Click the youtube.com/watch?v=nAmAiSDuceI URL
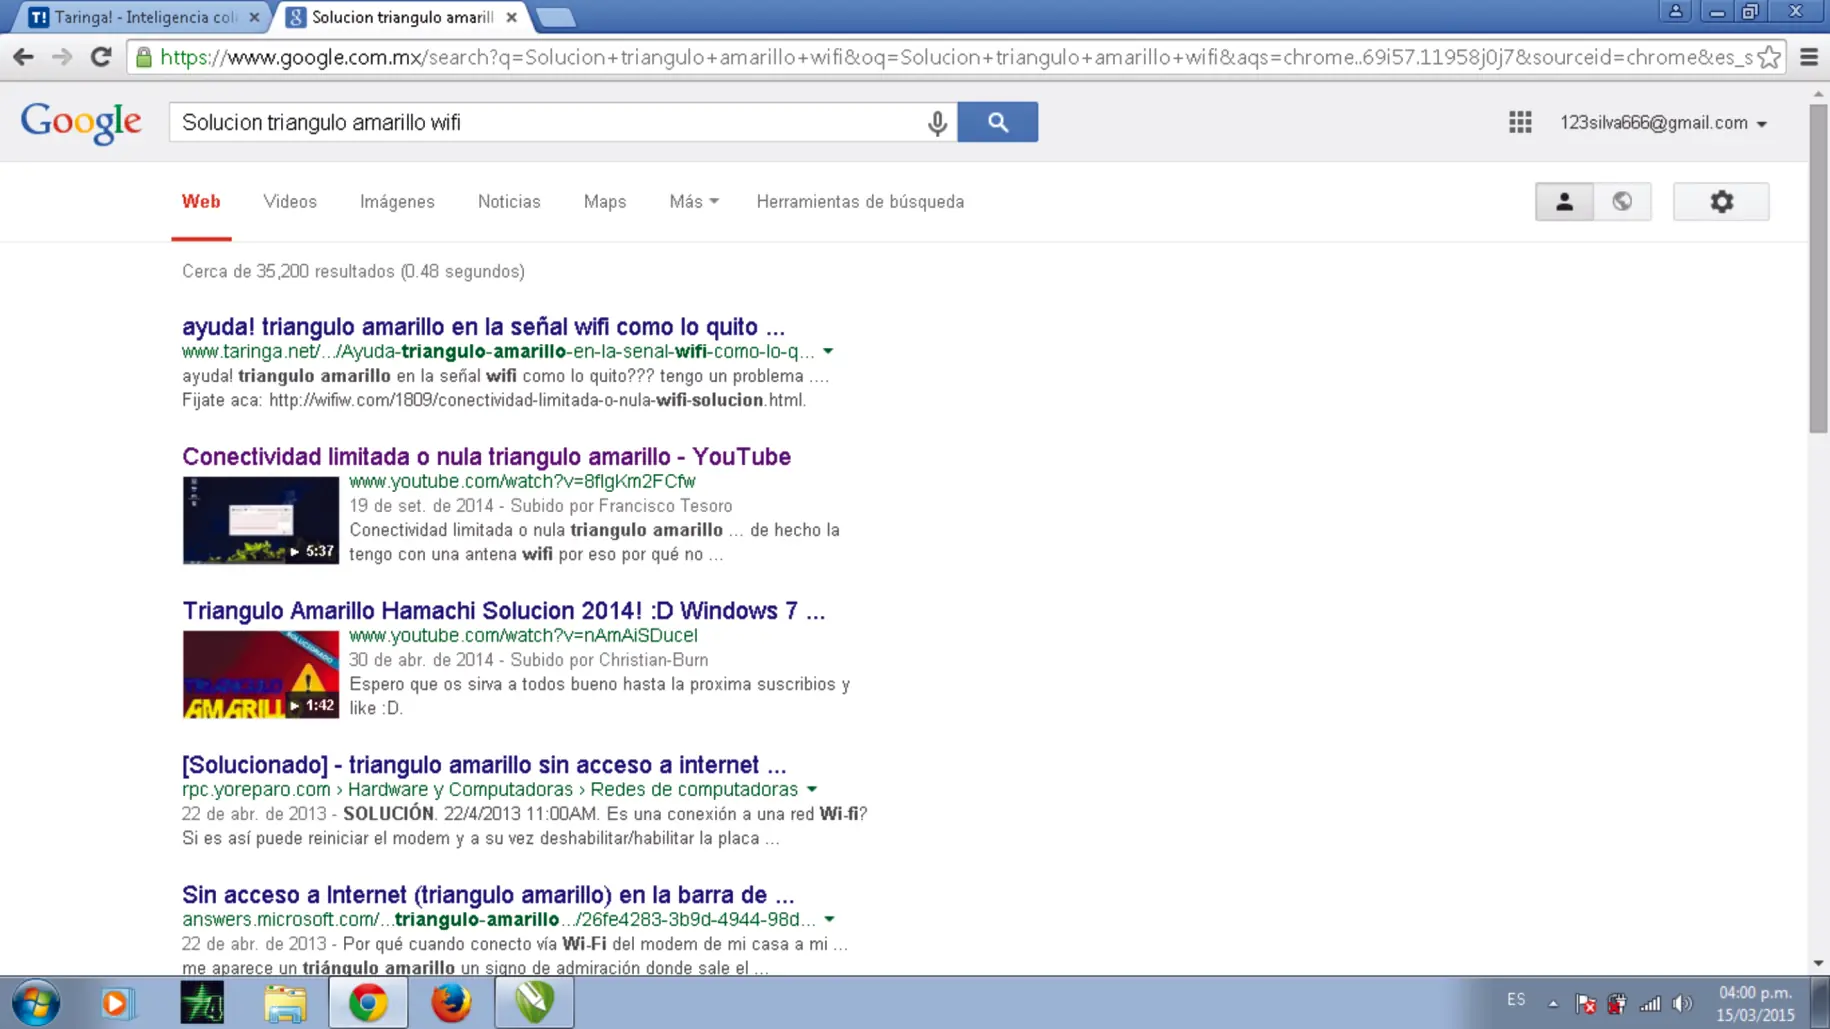 523,635
